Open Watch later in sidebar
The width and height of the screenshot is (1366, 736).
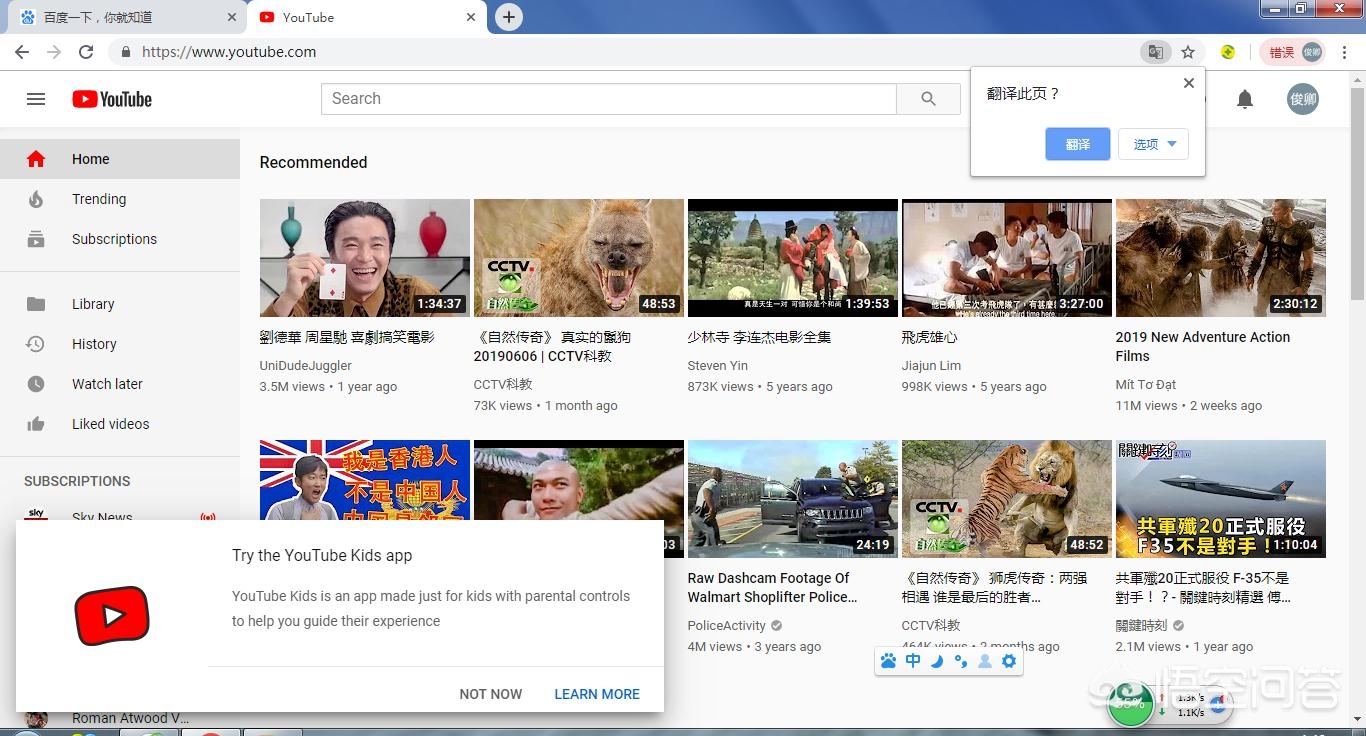[x=120, y=384]
